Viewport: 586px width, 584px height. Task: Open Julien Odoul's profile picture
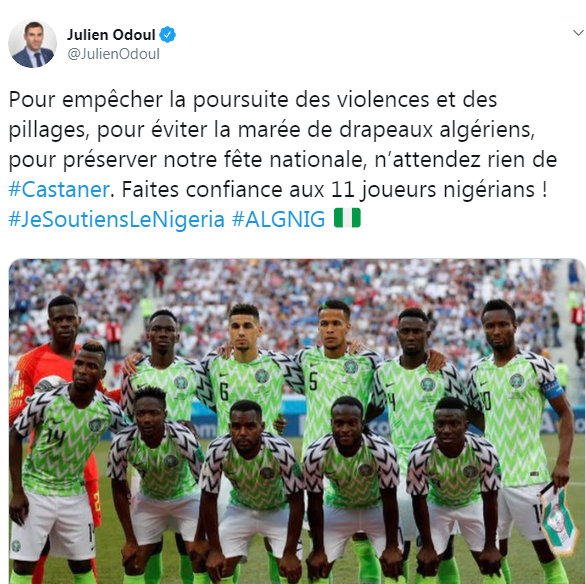[33, 44]
